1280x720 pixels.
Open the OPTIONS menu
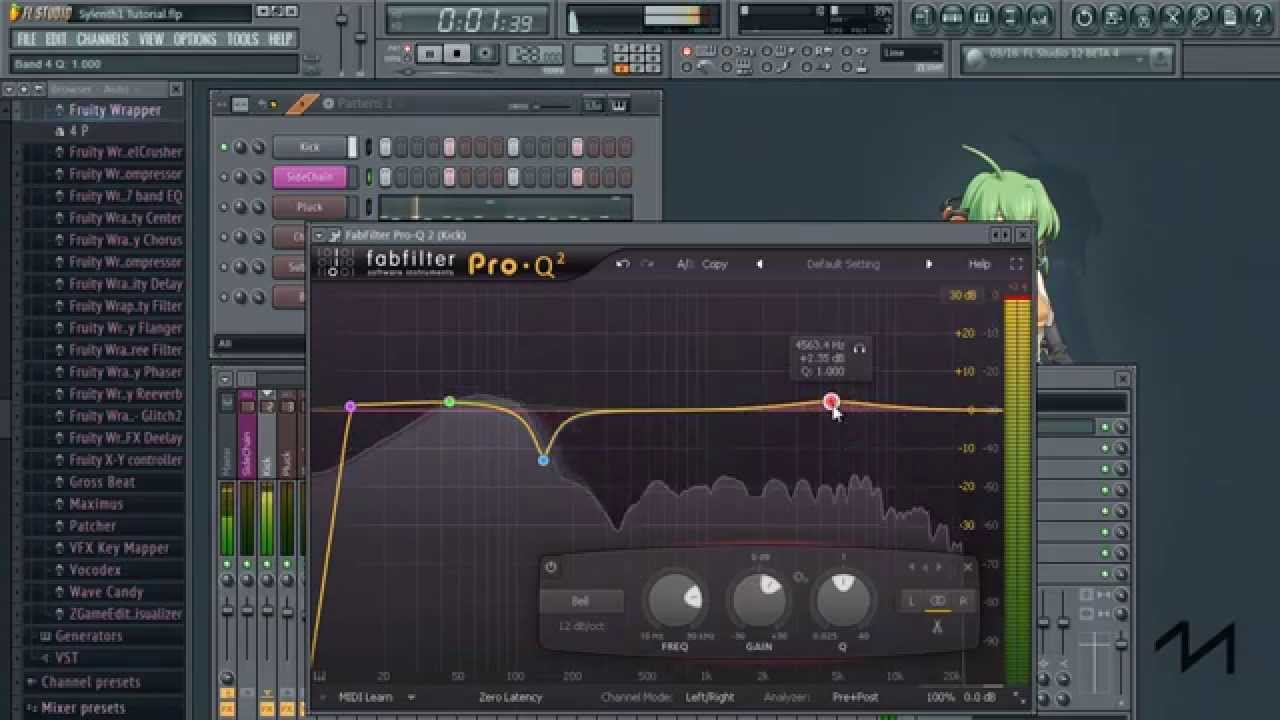click(195, 39)
